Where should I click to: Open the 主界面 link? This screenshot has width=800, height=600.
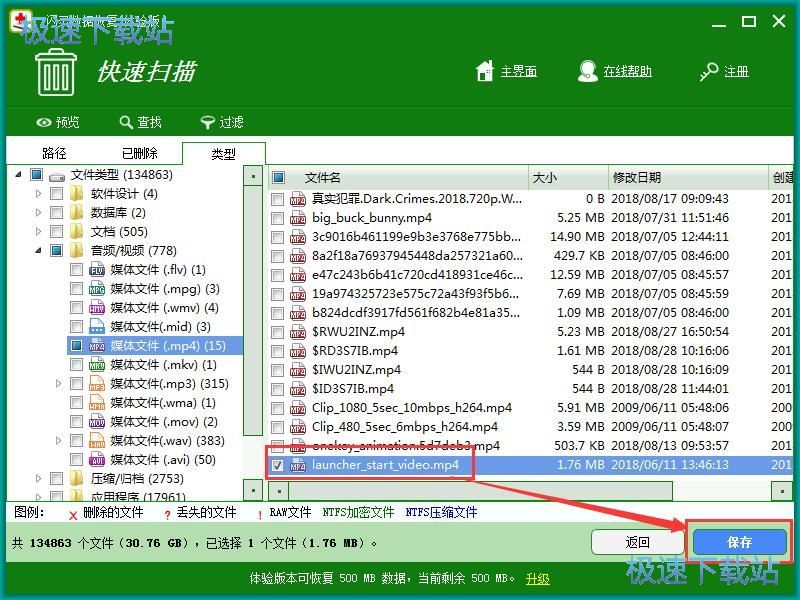(x=519, y=71)
